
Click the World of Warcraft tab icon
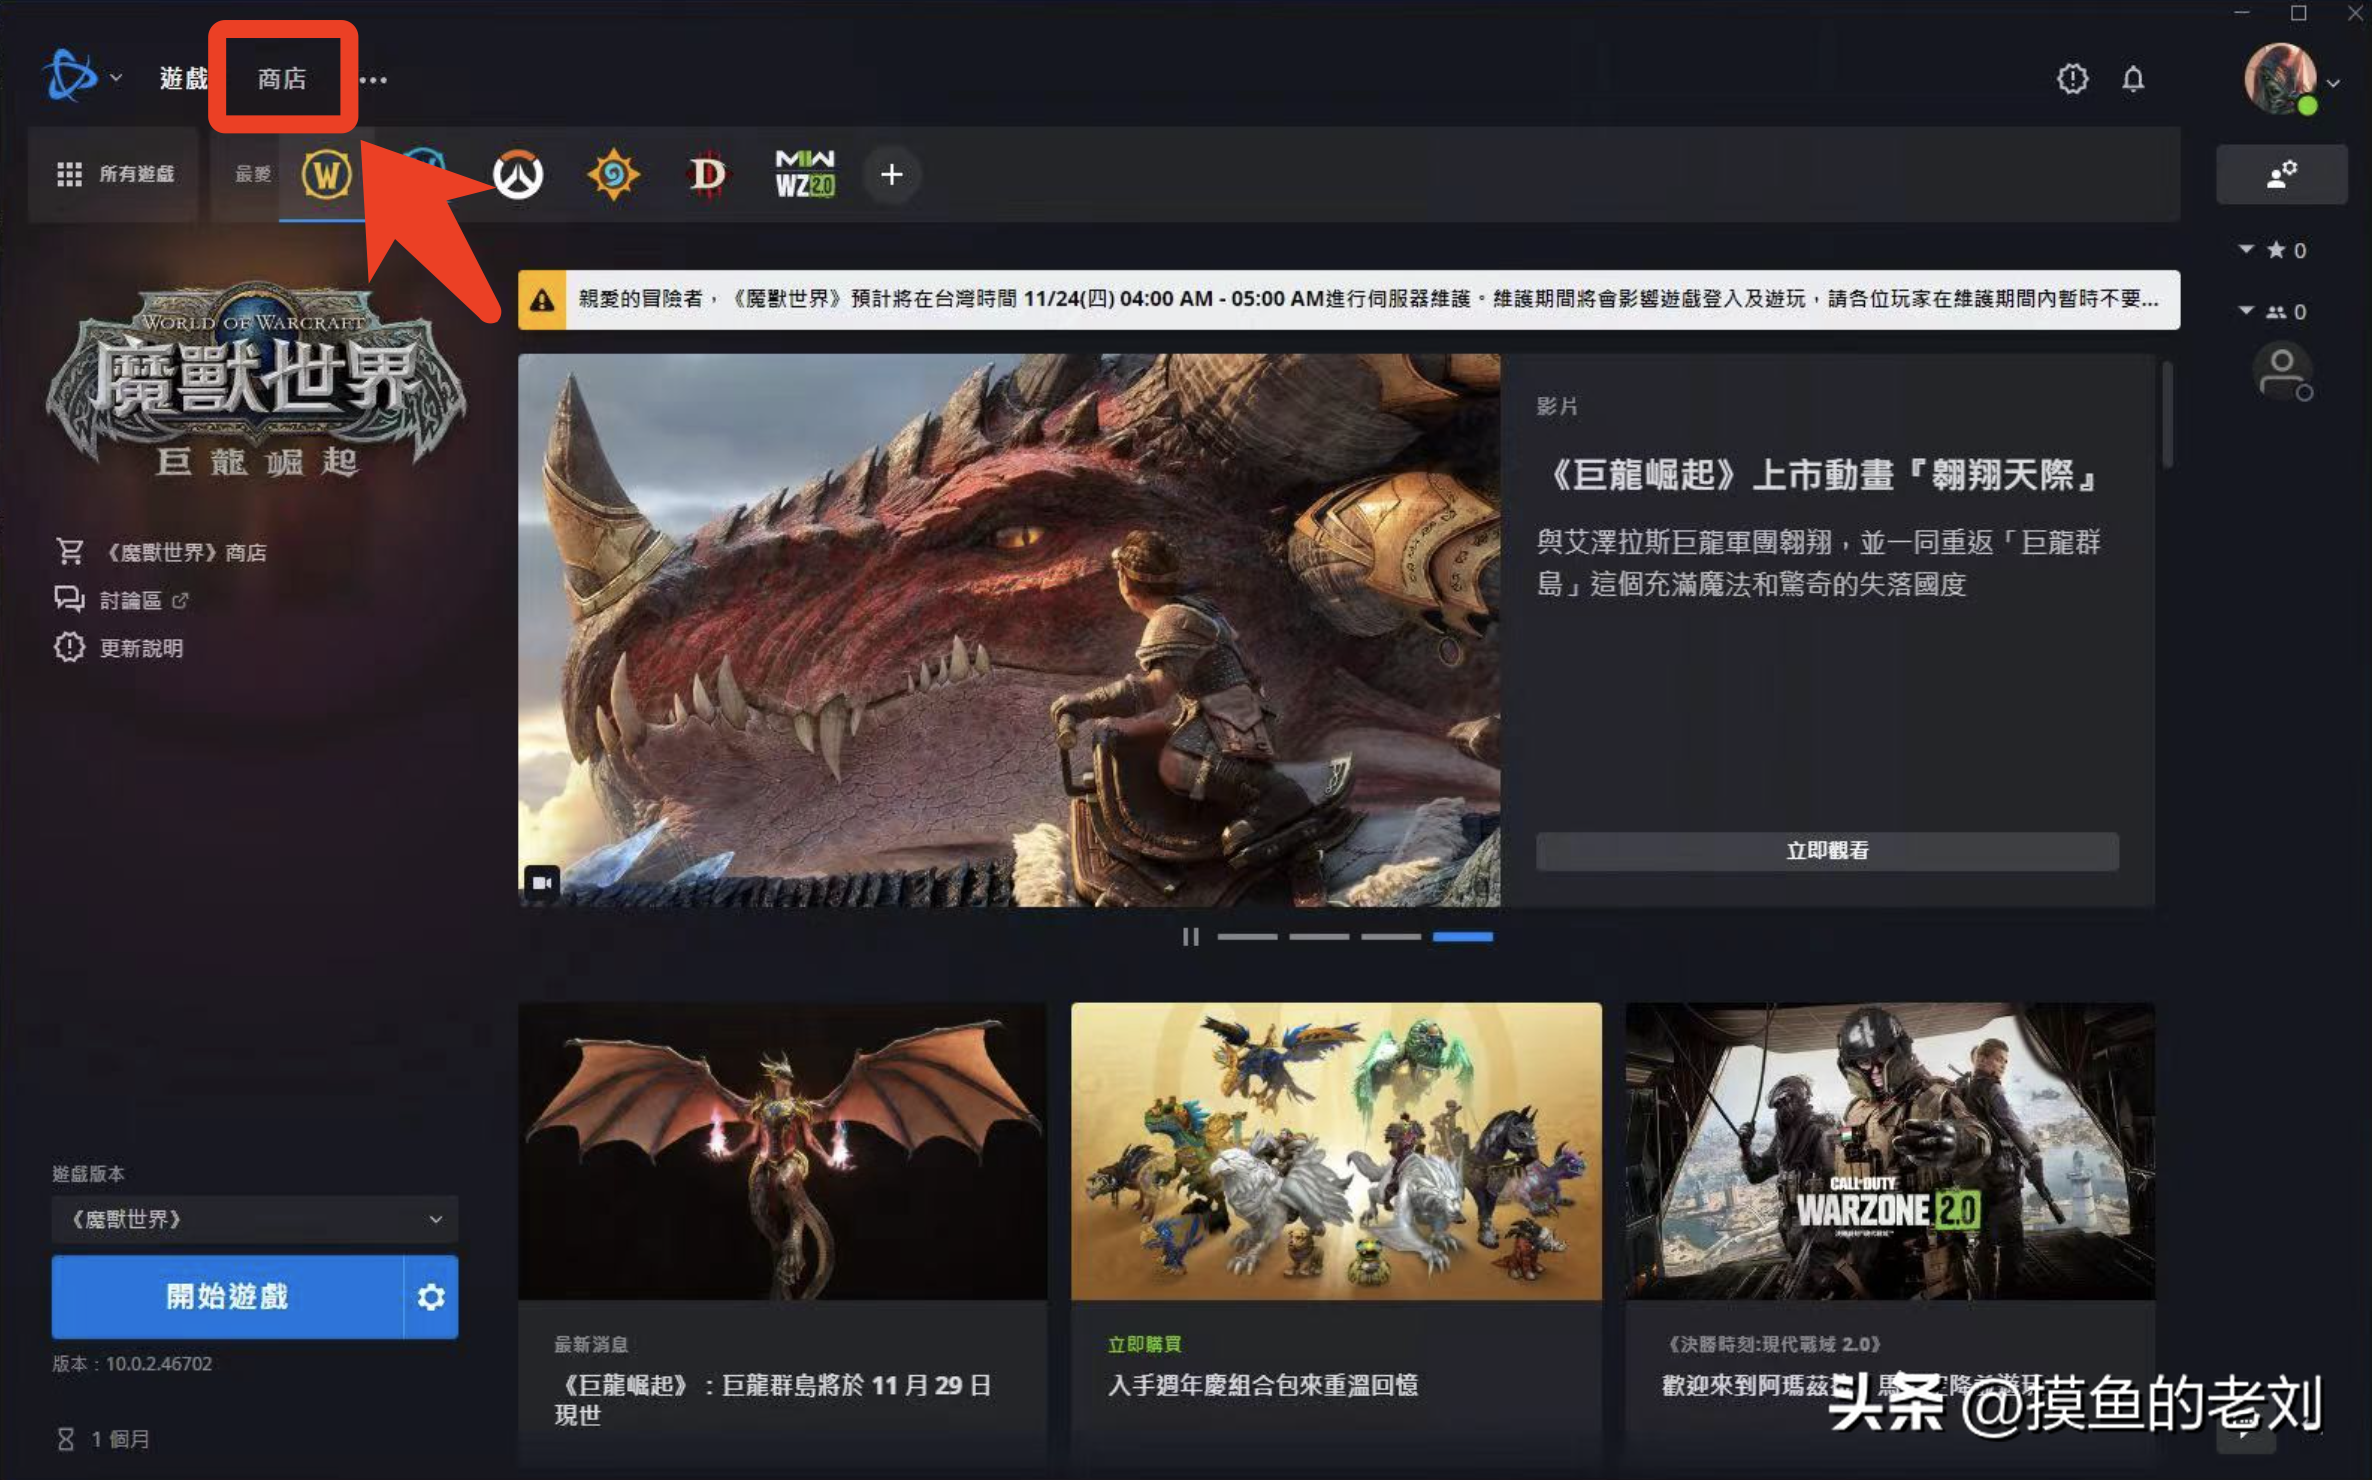point(326,175)
